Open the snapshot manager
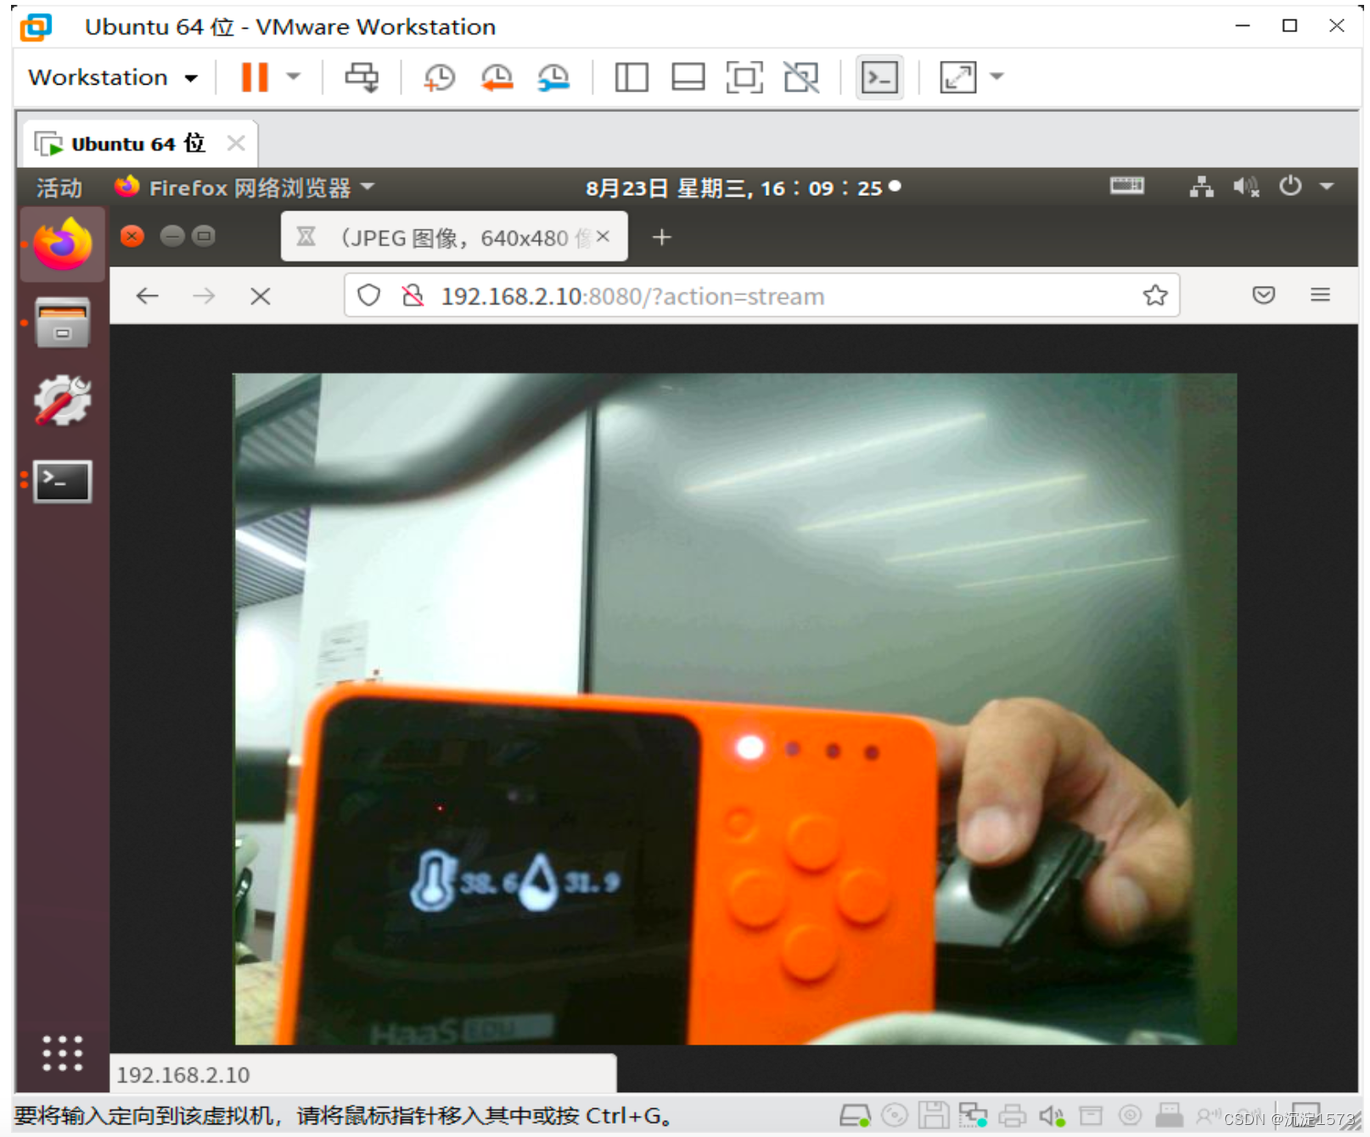 553,77
